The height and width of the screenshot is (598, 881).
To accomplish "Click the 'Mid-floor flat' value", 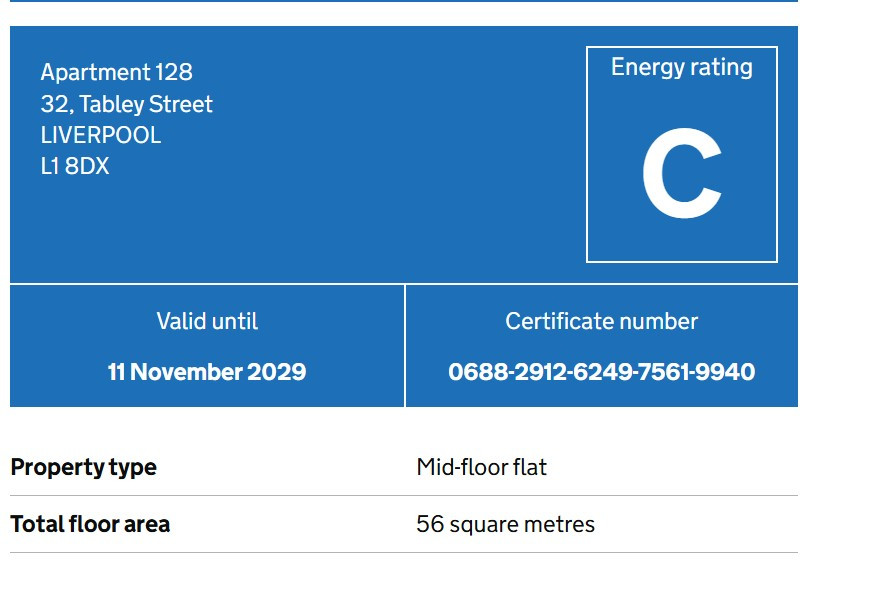I will [x=481, y=467].
